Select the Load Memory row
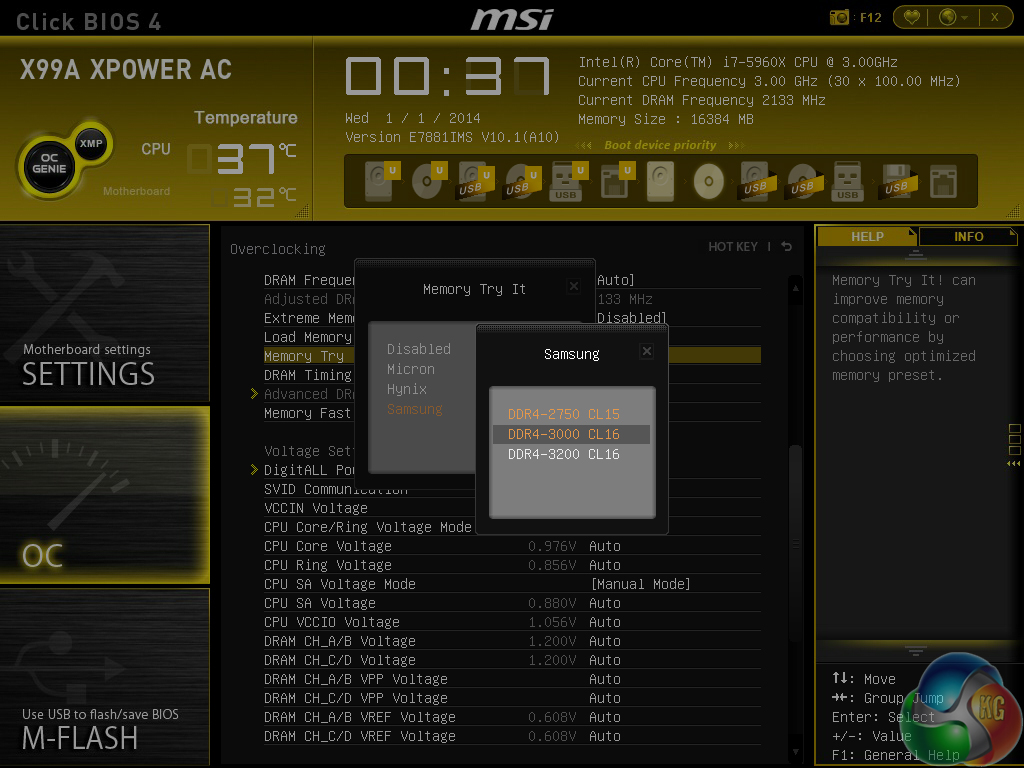Screen dimensions: 1024x768 pos(309,337)
